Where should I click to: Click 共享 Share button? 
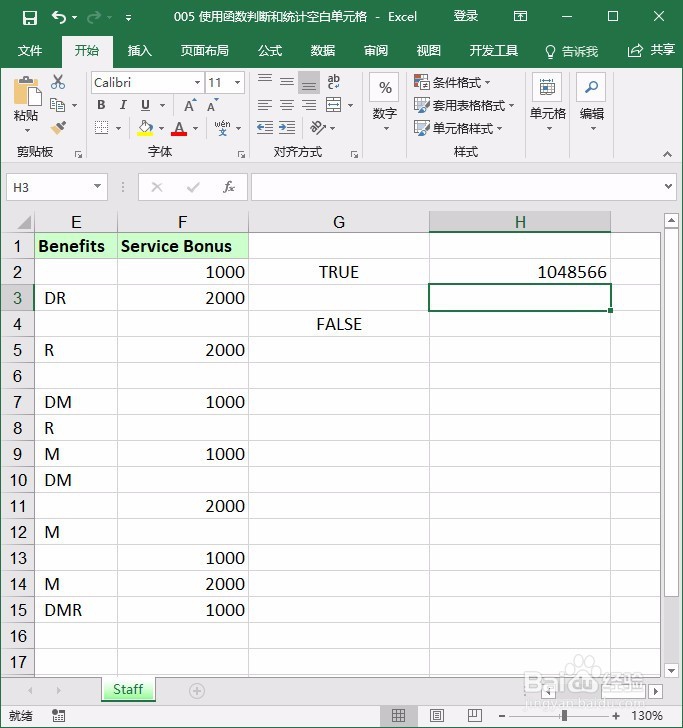[x=651, y=50]
